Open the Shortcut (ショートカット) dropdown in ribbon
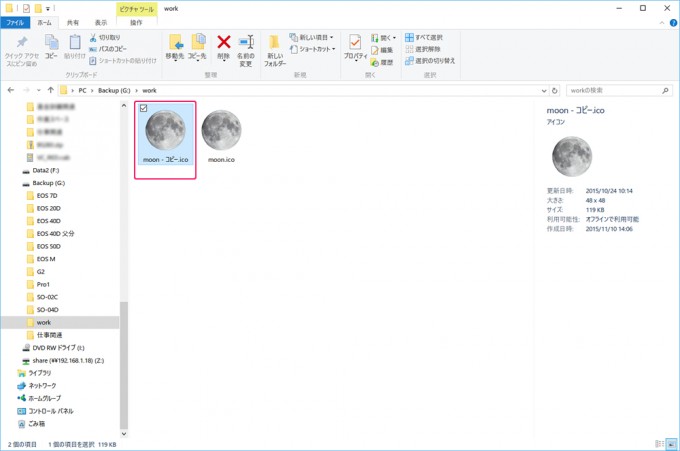This screenshot has height=451, width=680. tap(313, 49)
